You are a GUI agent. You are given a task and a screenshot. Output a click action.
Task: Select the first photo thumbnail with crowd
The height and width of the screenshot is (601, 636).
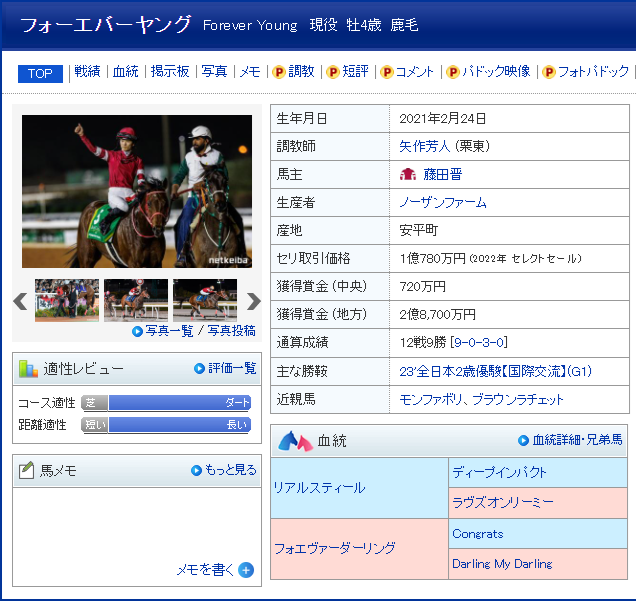coord(67,300)
